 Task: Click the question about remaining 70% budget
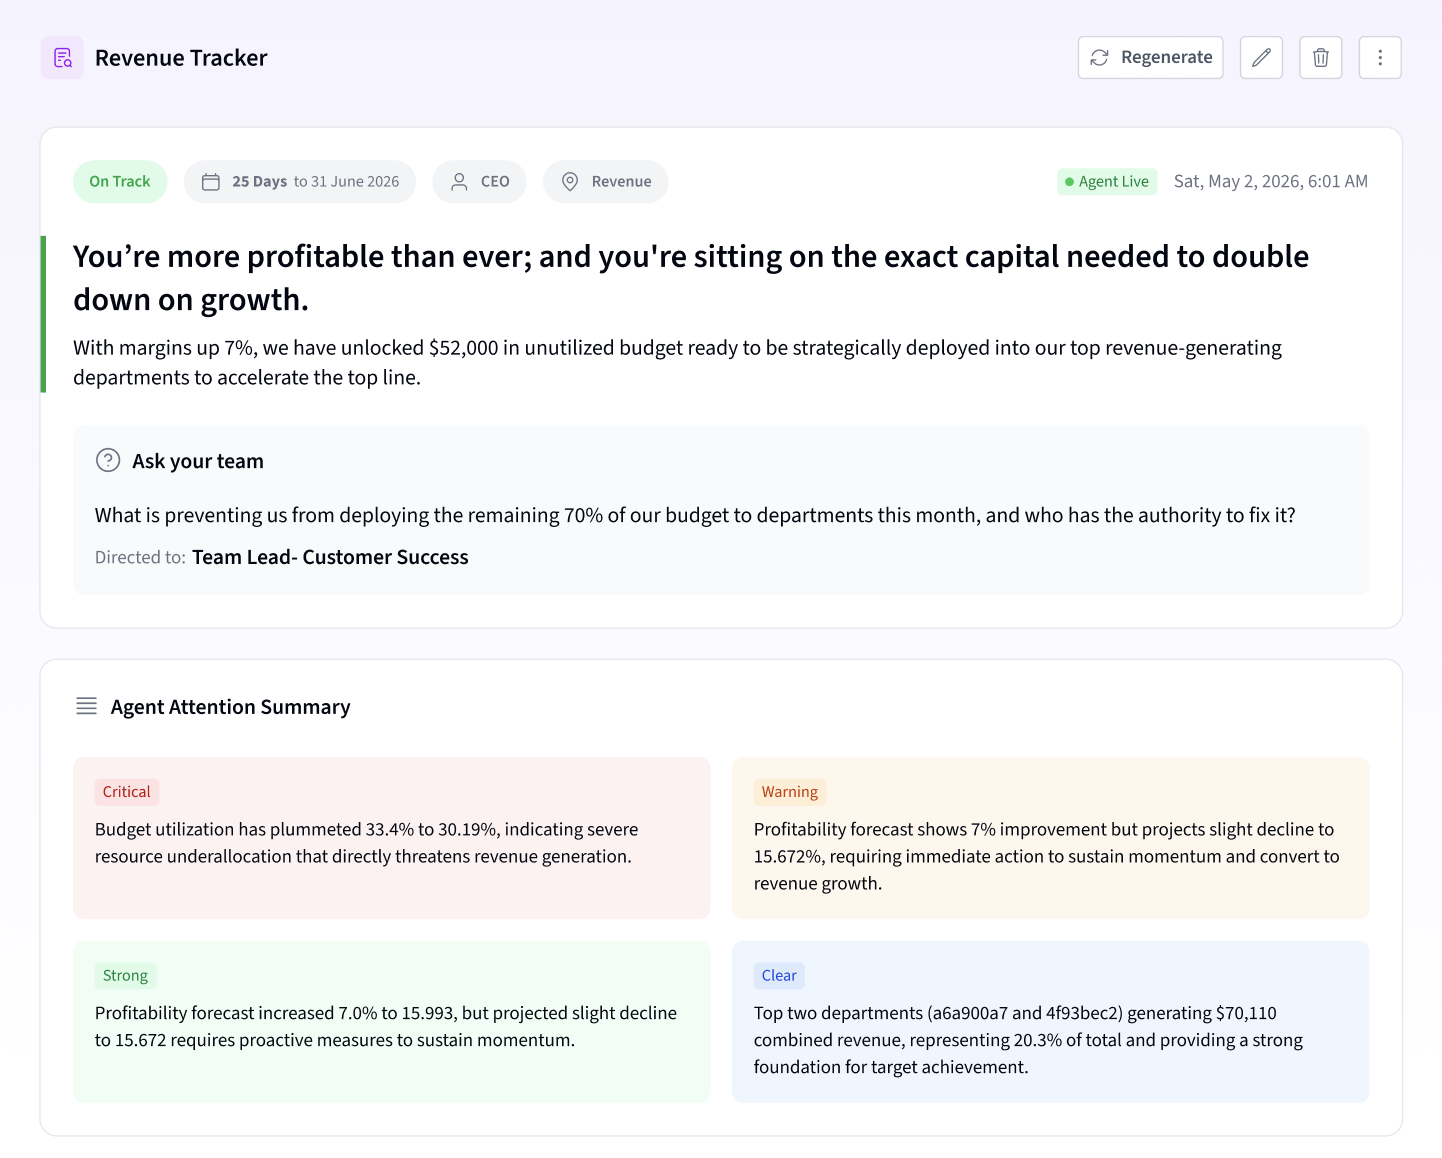[695, 515]
